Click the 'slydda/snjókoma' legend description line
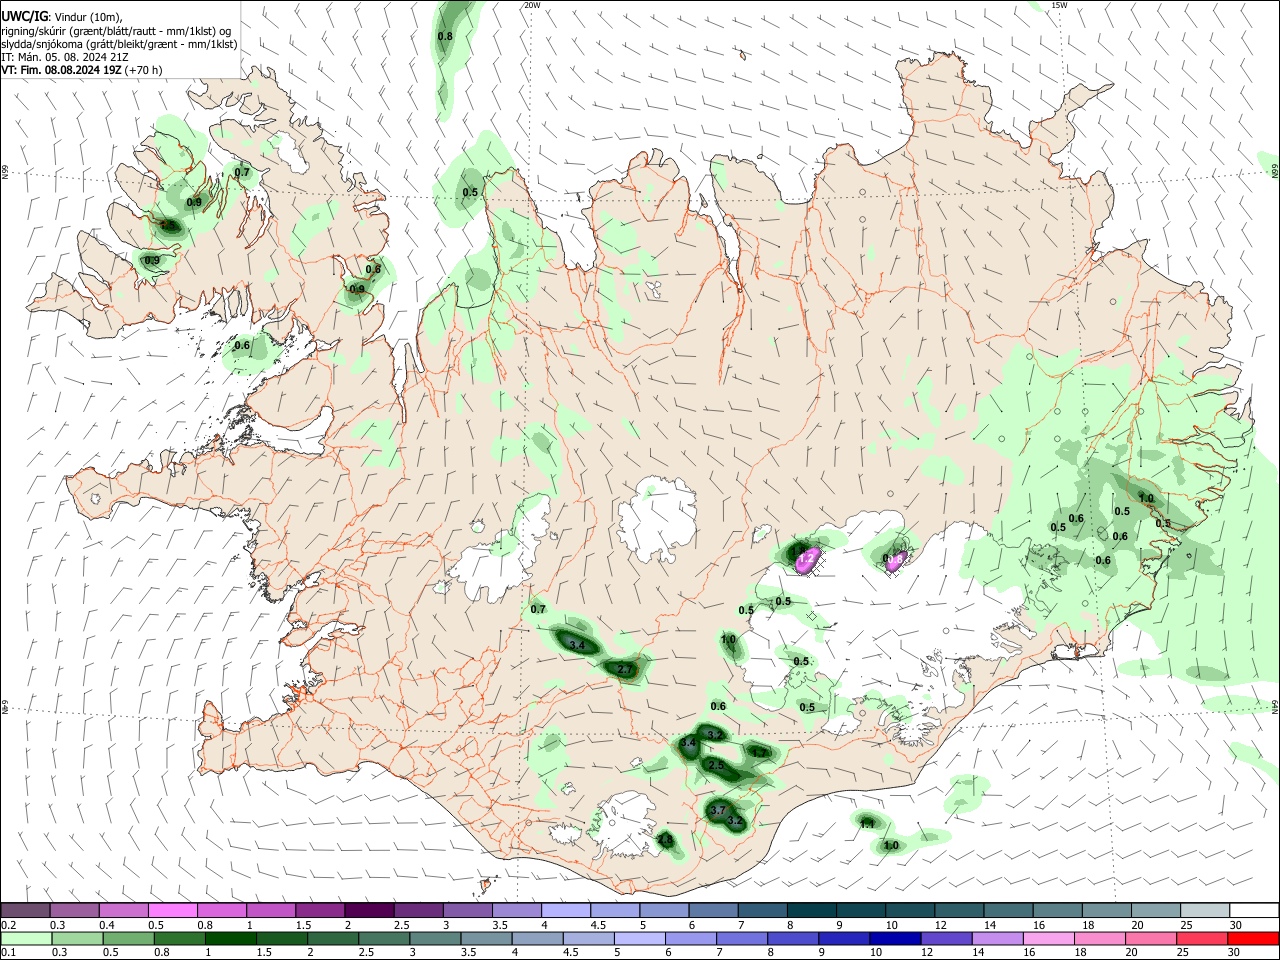Image resolution: width=1280 pixels, height=960 pixels. pyautogui.click(x=119, y=45)
